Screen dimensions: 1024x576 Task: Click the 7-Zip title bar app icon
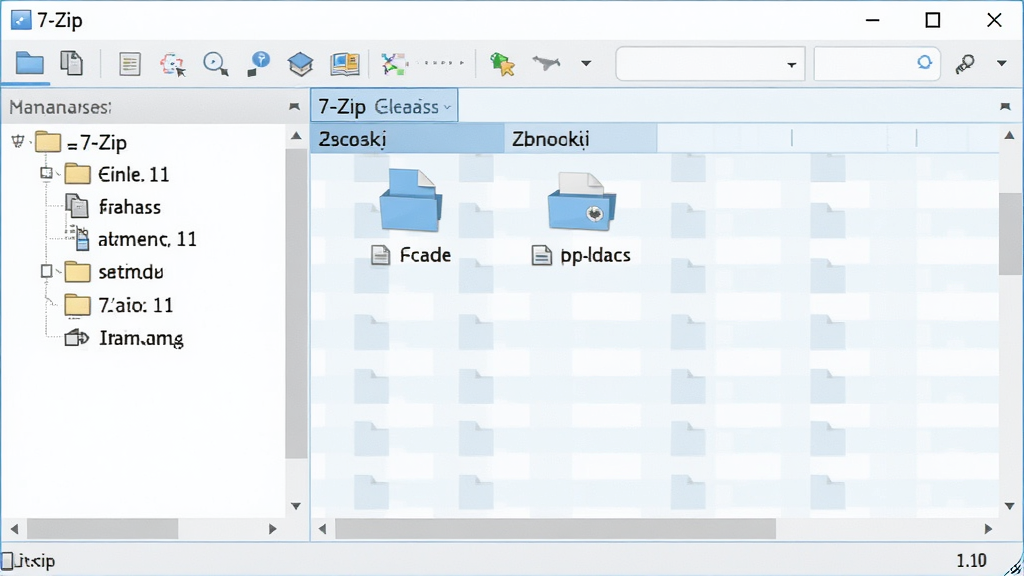(x=21, y=20)
